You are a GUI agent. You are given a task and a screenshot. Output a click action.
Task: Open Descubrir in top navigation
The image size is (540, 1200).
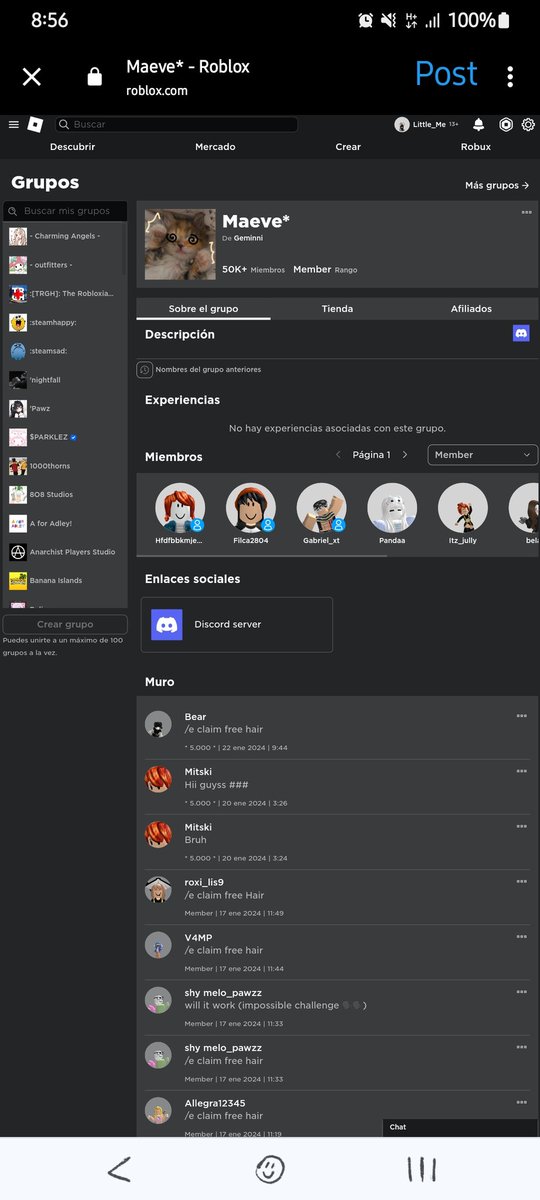(x=72, y=147)
